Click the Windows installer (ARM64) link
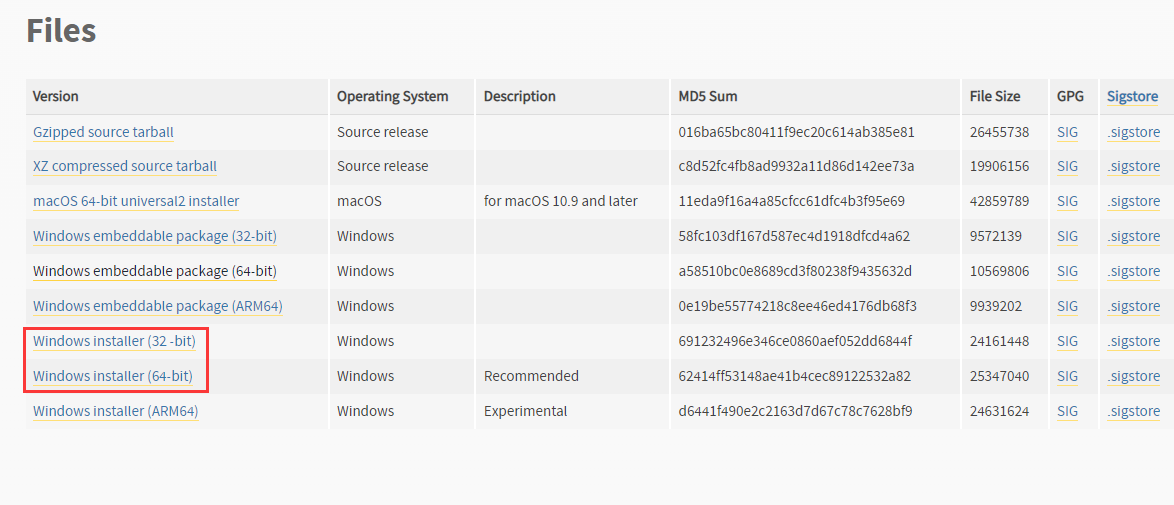 (116, 411)
